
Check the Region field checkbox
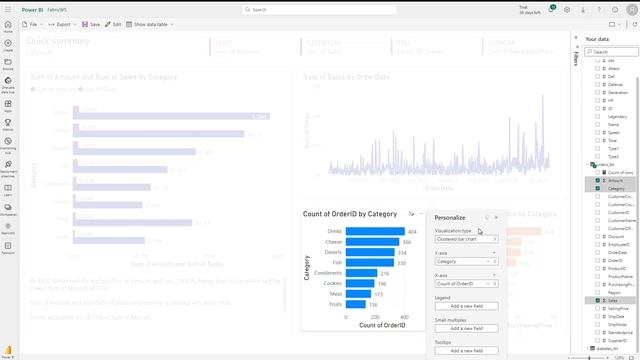(598, 292)
